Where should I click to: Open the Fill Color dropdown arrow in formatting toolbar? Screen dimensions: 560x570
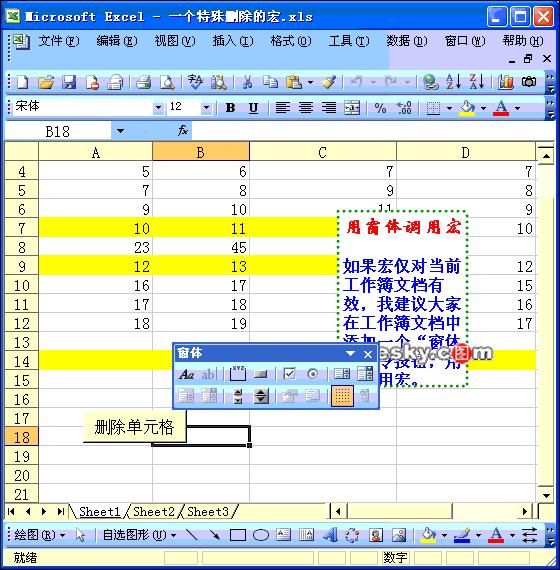483,108
